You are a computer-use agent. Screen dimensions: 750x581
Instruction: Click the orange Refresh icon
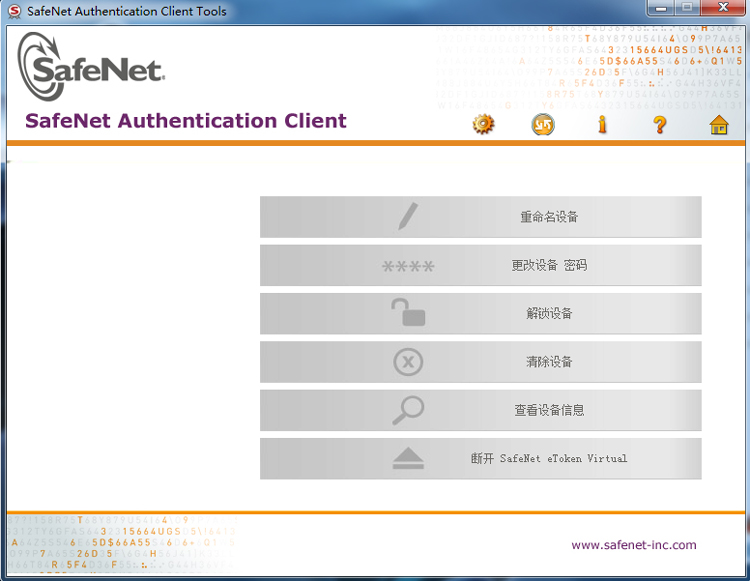point(543,125)
